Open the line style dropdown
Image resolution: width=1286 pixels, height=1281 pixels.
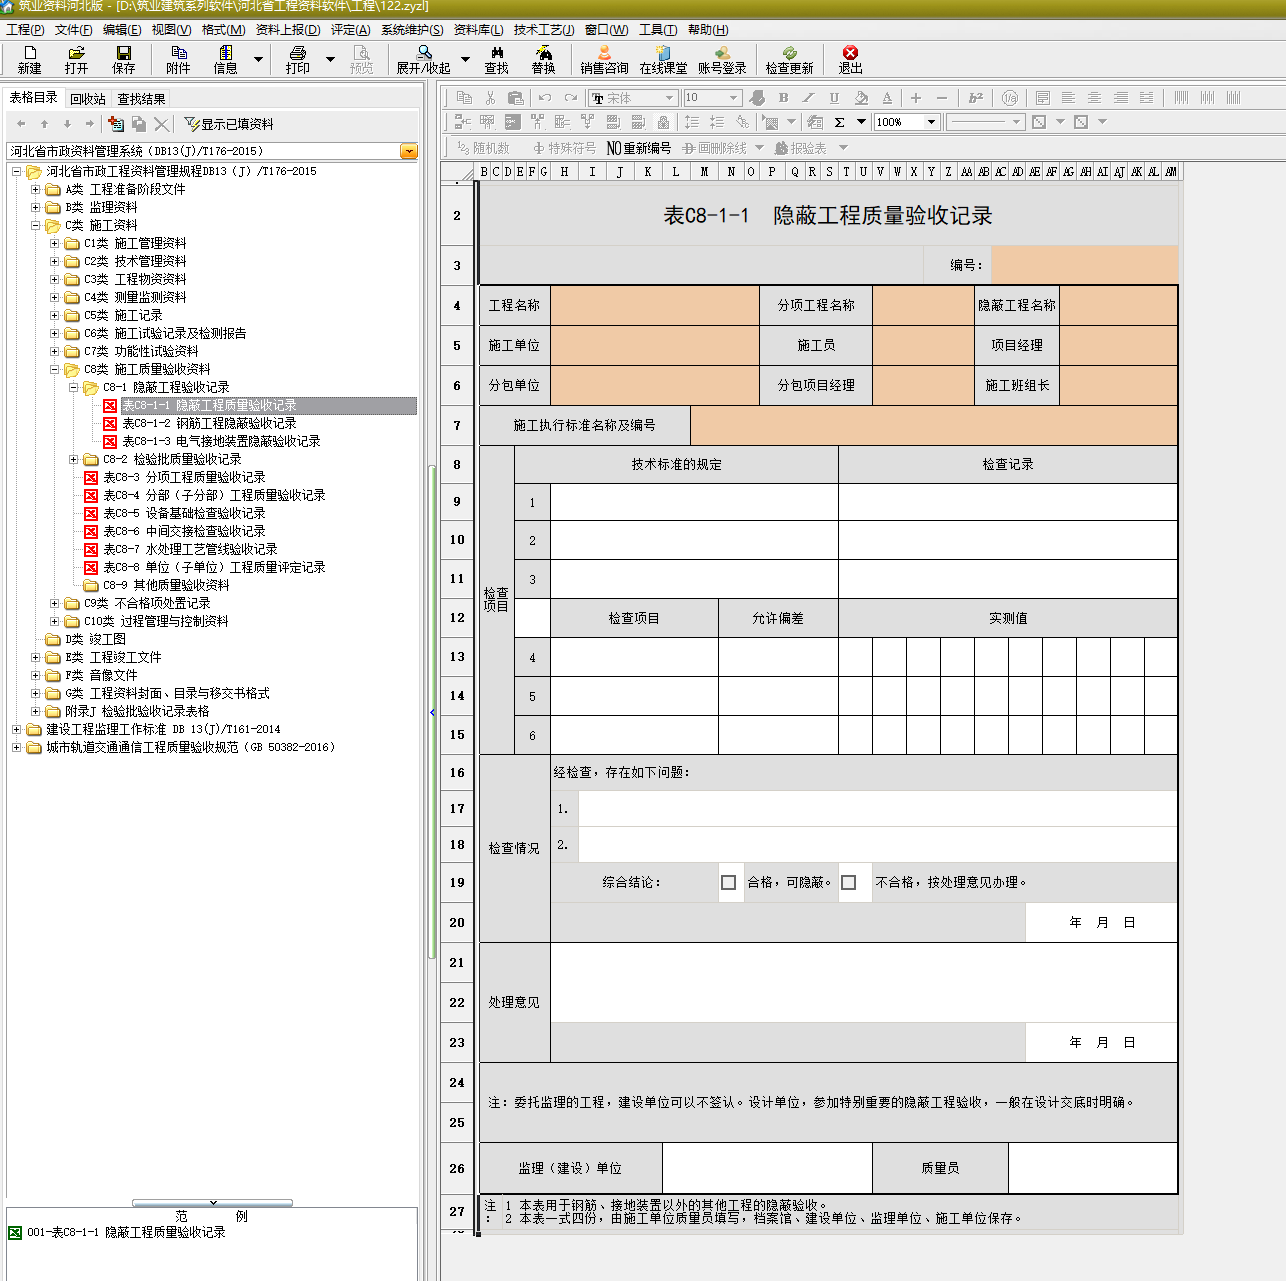coord(1016,122)
